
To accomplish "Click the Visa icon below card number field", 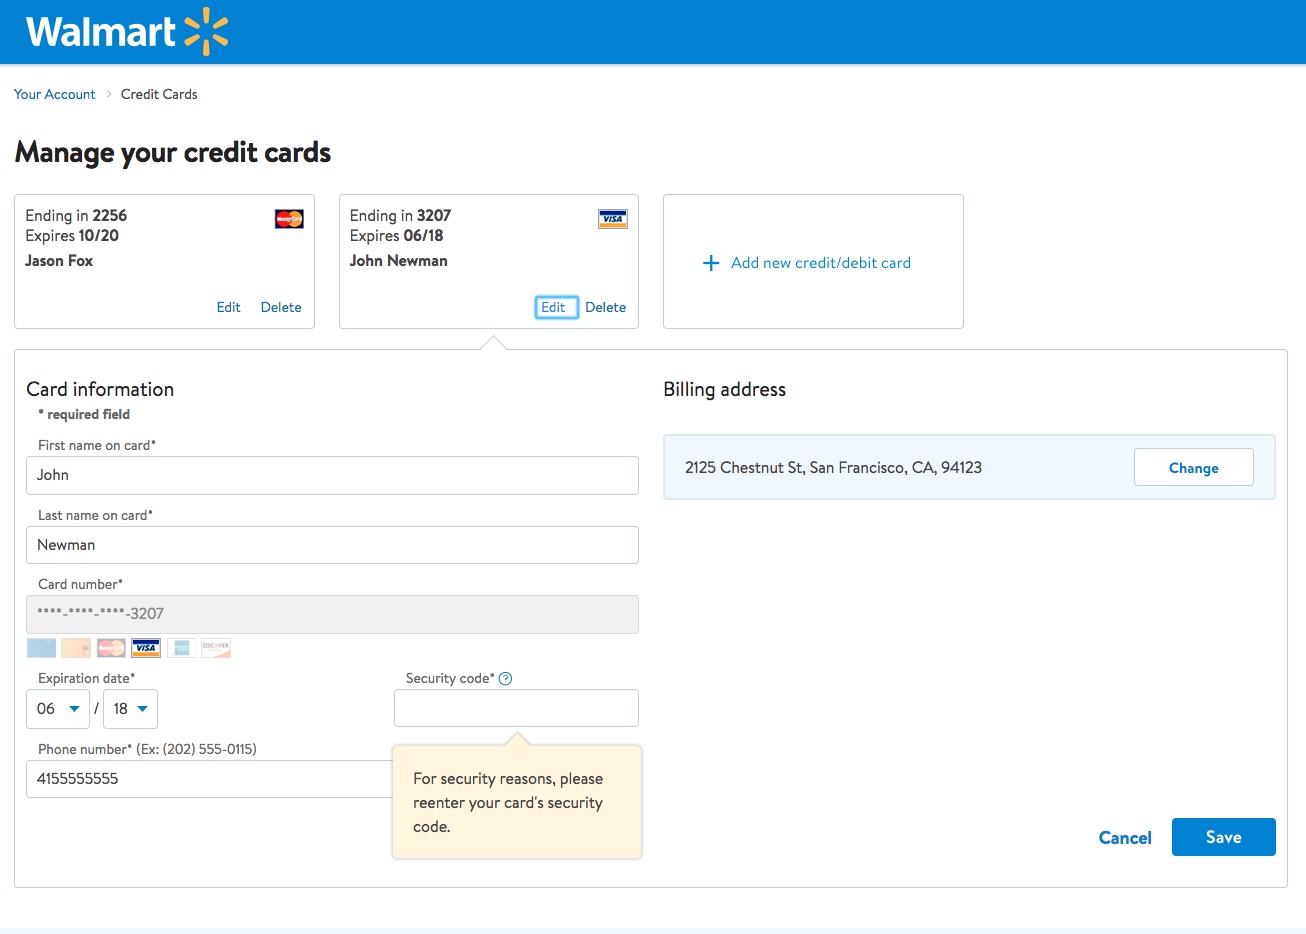I will [x=146, y=648].
